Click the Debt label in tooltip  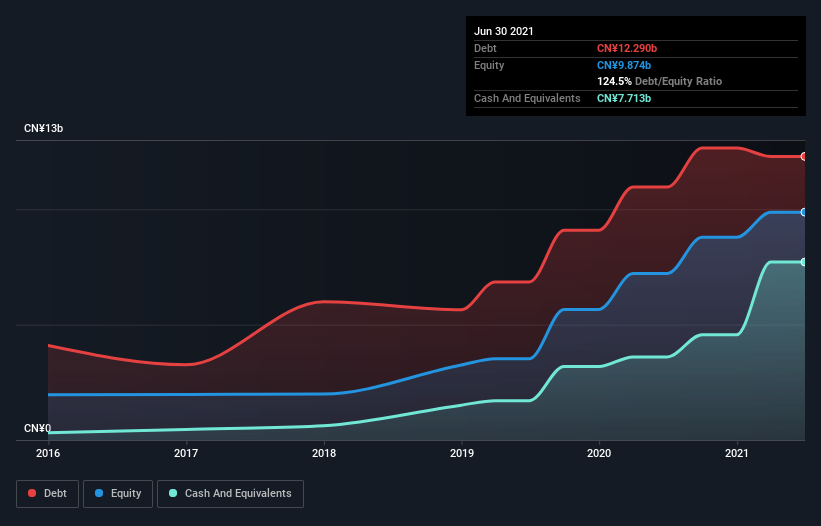485,48
